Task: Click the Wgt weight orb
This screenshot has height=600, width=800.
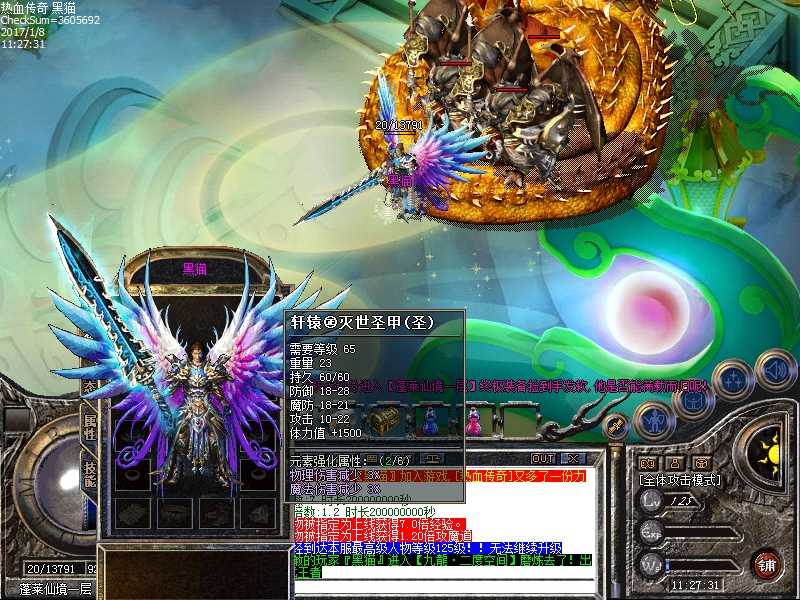Action: (x=652, y=565)
